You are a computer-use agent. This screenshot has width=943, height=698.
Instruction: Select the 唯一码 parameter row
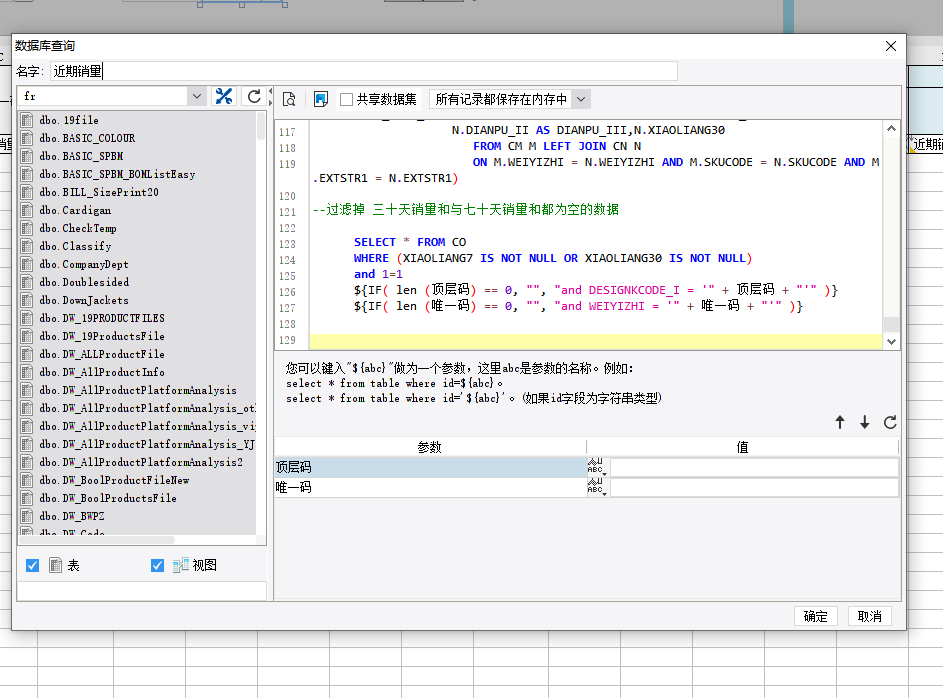tap(430, 487)
